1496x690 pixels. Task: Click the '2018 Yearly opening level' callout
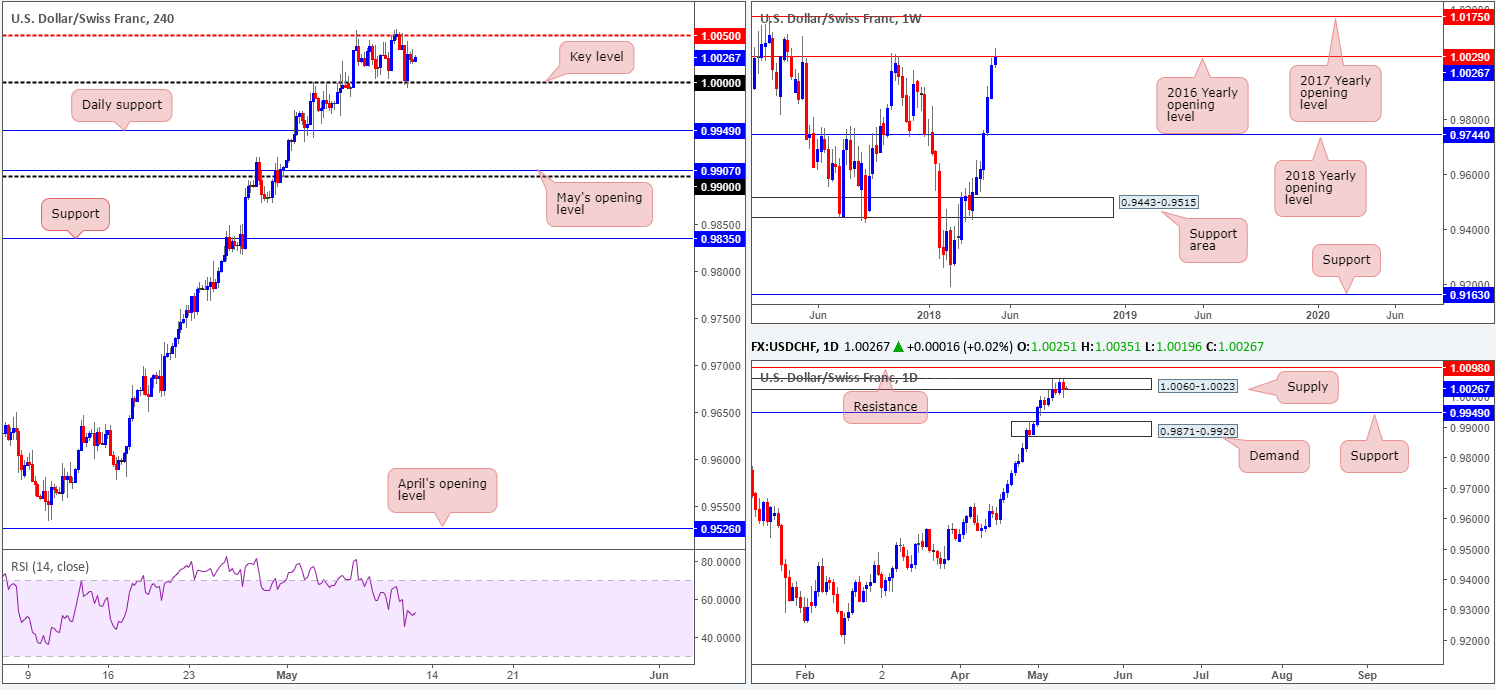click(1319, 188)
